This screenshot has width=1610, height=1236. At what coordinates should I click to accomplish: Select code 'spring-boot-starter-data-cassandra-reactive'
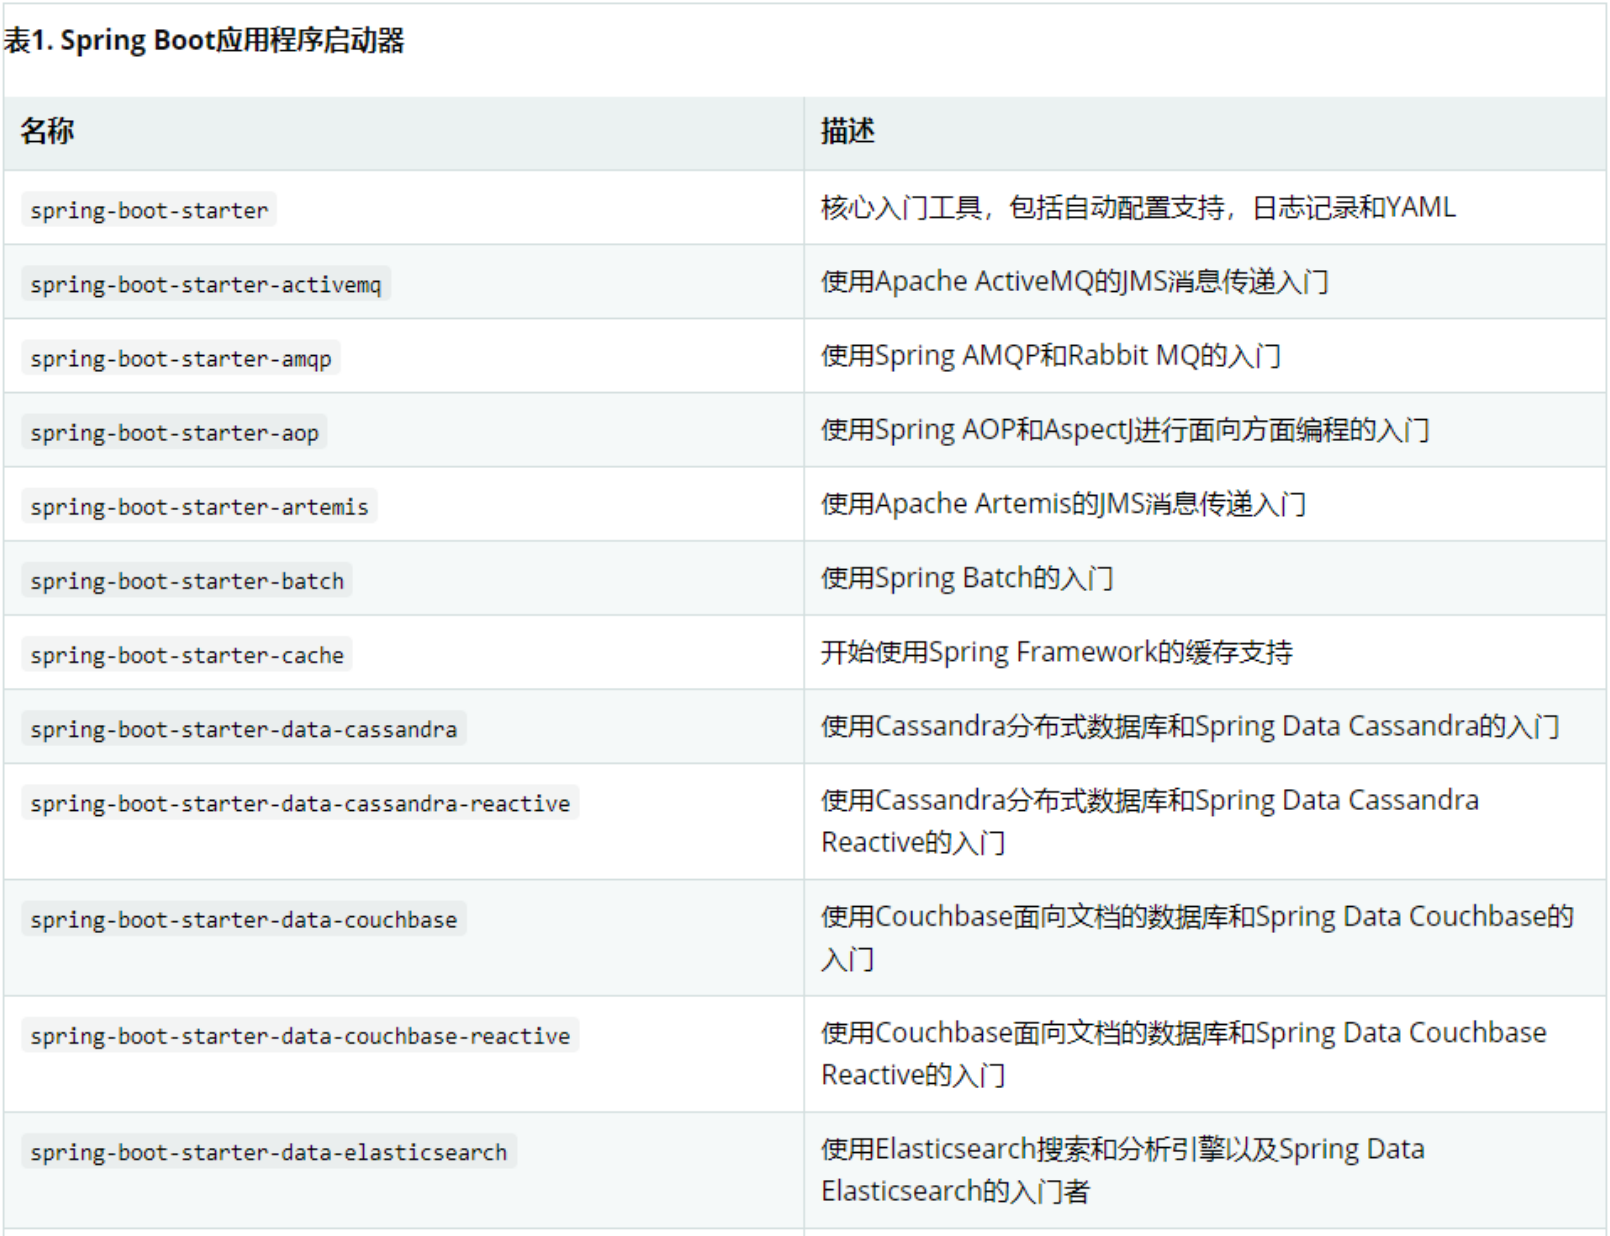pyautogui.click(x=300, y=802)
